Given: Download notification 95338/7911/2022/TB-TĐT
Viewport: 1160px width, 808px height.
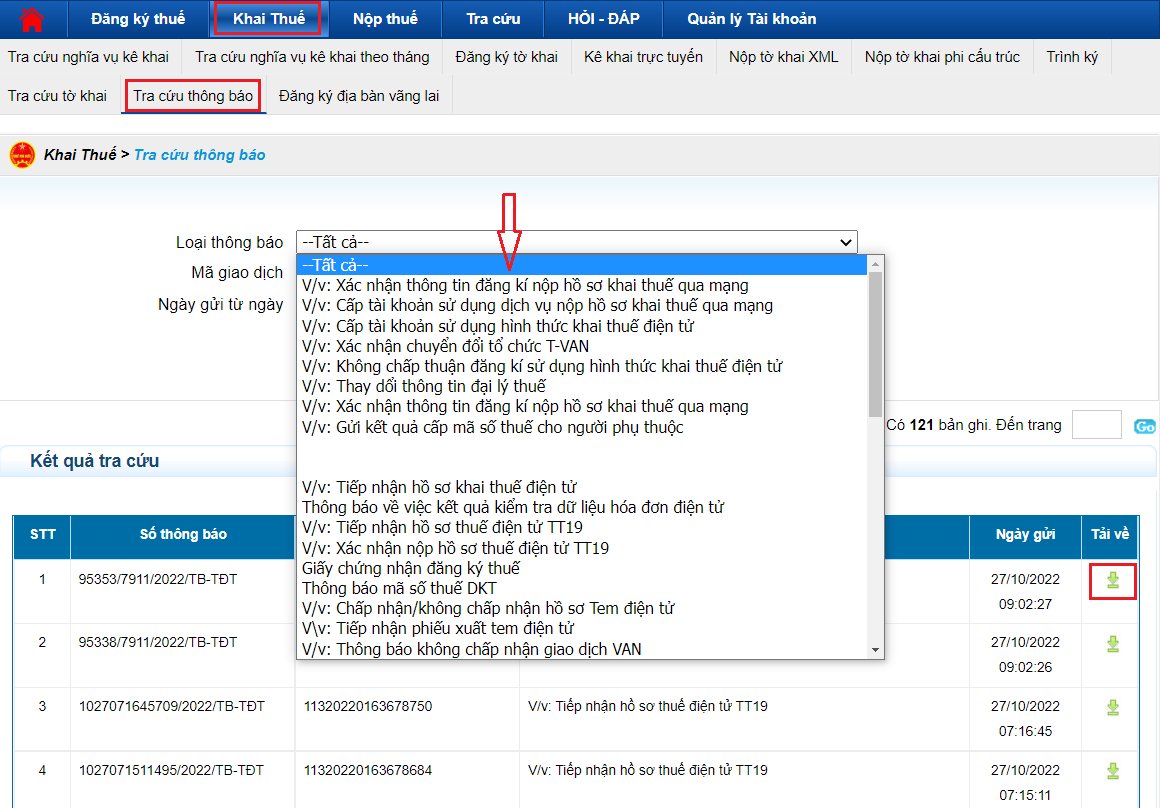Looking at the screenshot, I should coord(1113,644).
